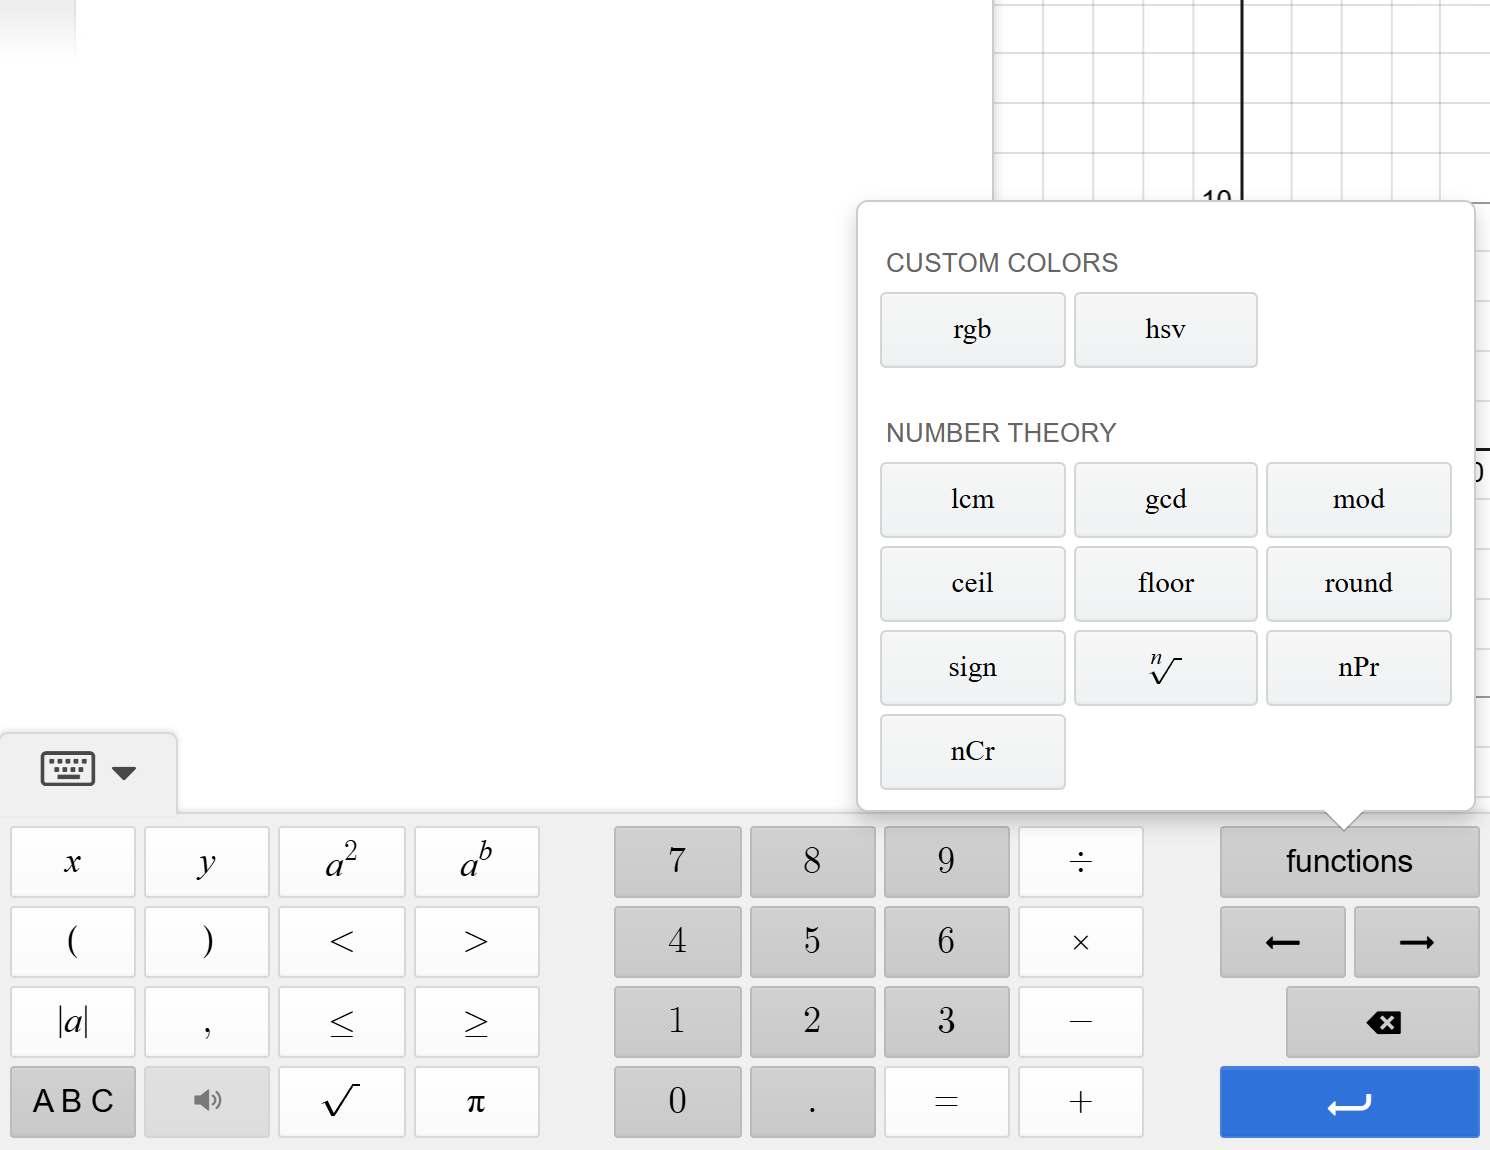Viewport: 1490px width, 1150px height.
Task: Toggle the audio trace speaker
Action: (x=206, y=1101)
